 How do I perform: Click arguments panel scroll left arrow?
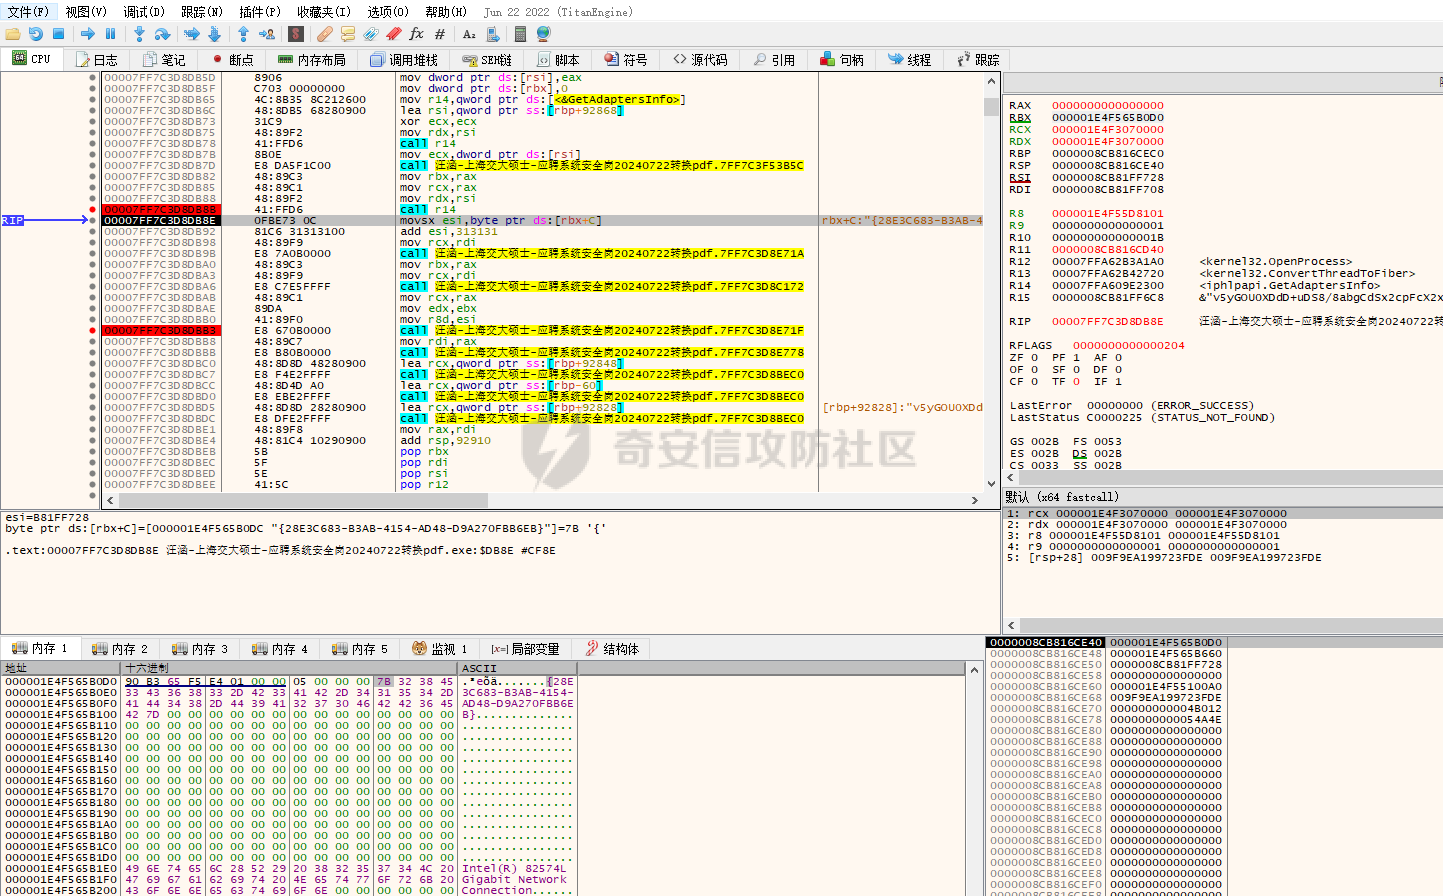pyautogui.click(x=1011, y=625)
